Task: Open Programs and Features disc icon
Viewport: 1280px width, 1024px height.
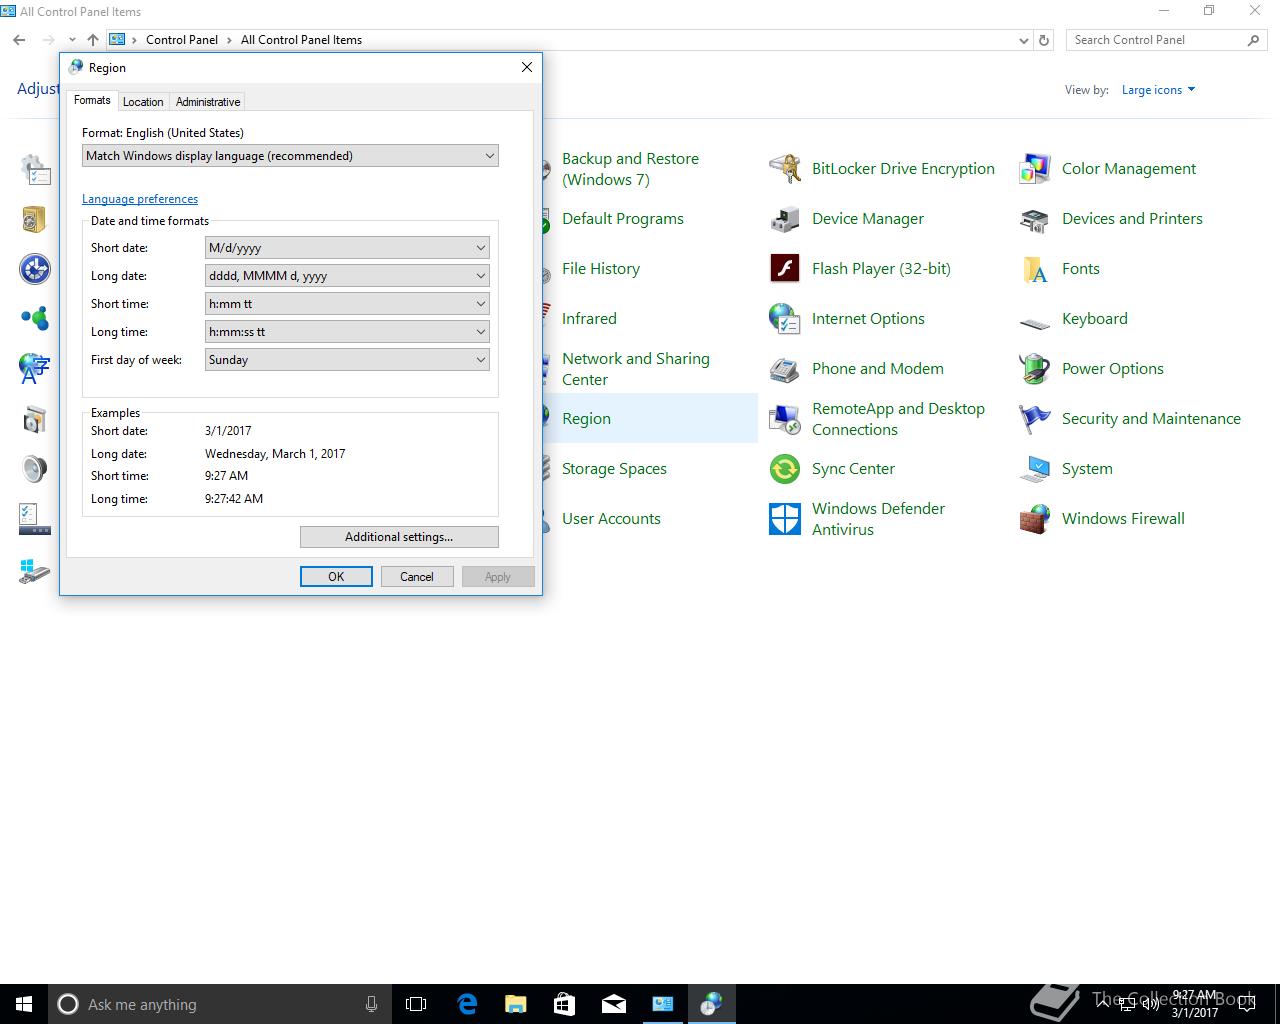Action: pos(35,419)
